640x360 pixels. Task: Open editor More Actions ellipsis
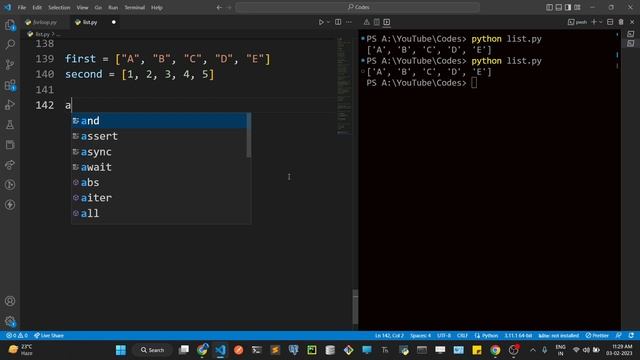(x=349, y=22)
